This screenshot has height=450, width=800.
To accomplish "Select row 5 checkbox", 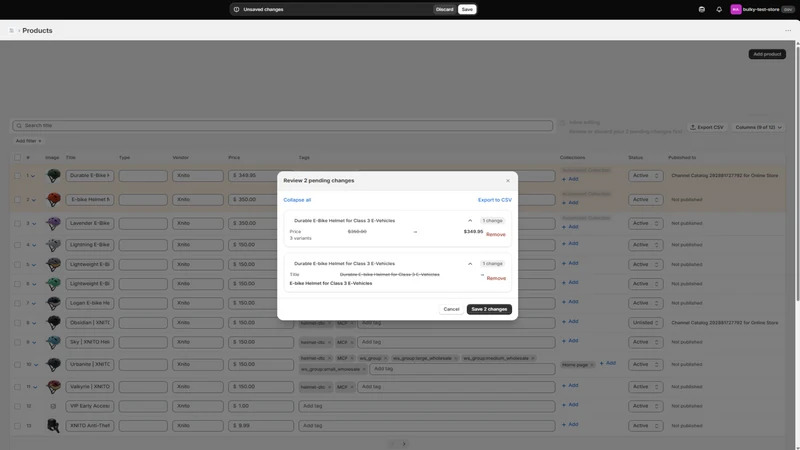I will coord(18,264).
